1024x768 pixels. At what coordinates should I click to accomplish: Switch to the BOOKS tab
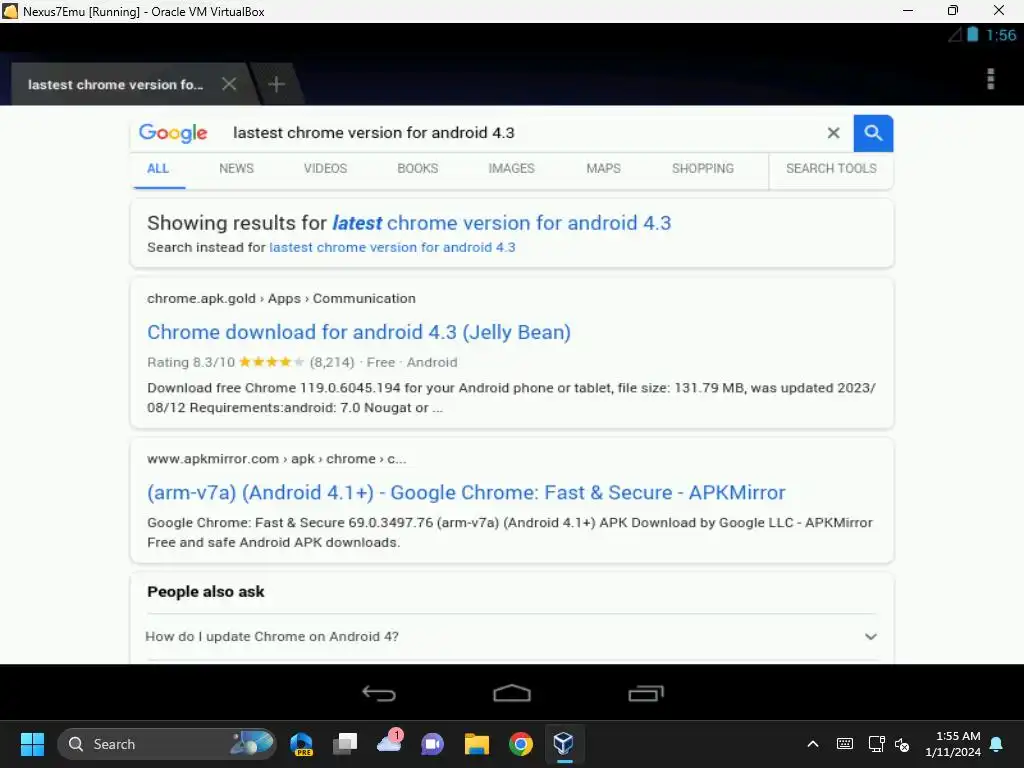coord(418,168)
